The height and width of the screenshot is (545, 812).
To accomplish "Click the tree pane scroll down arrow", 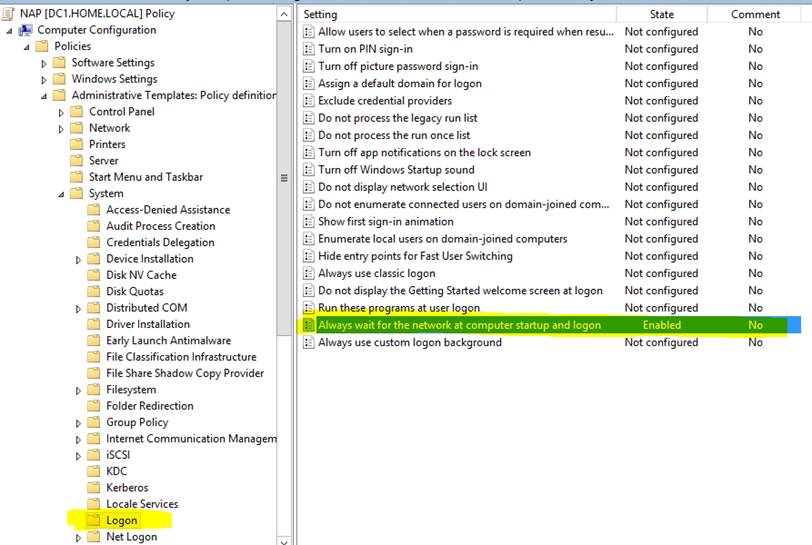I will (284, 541).
